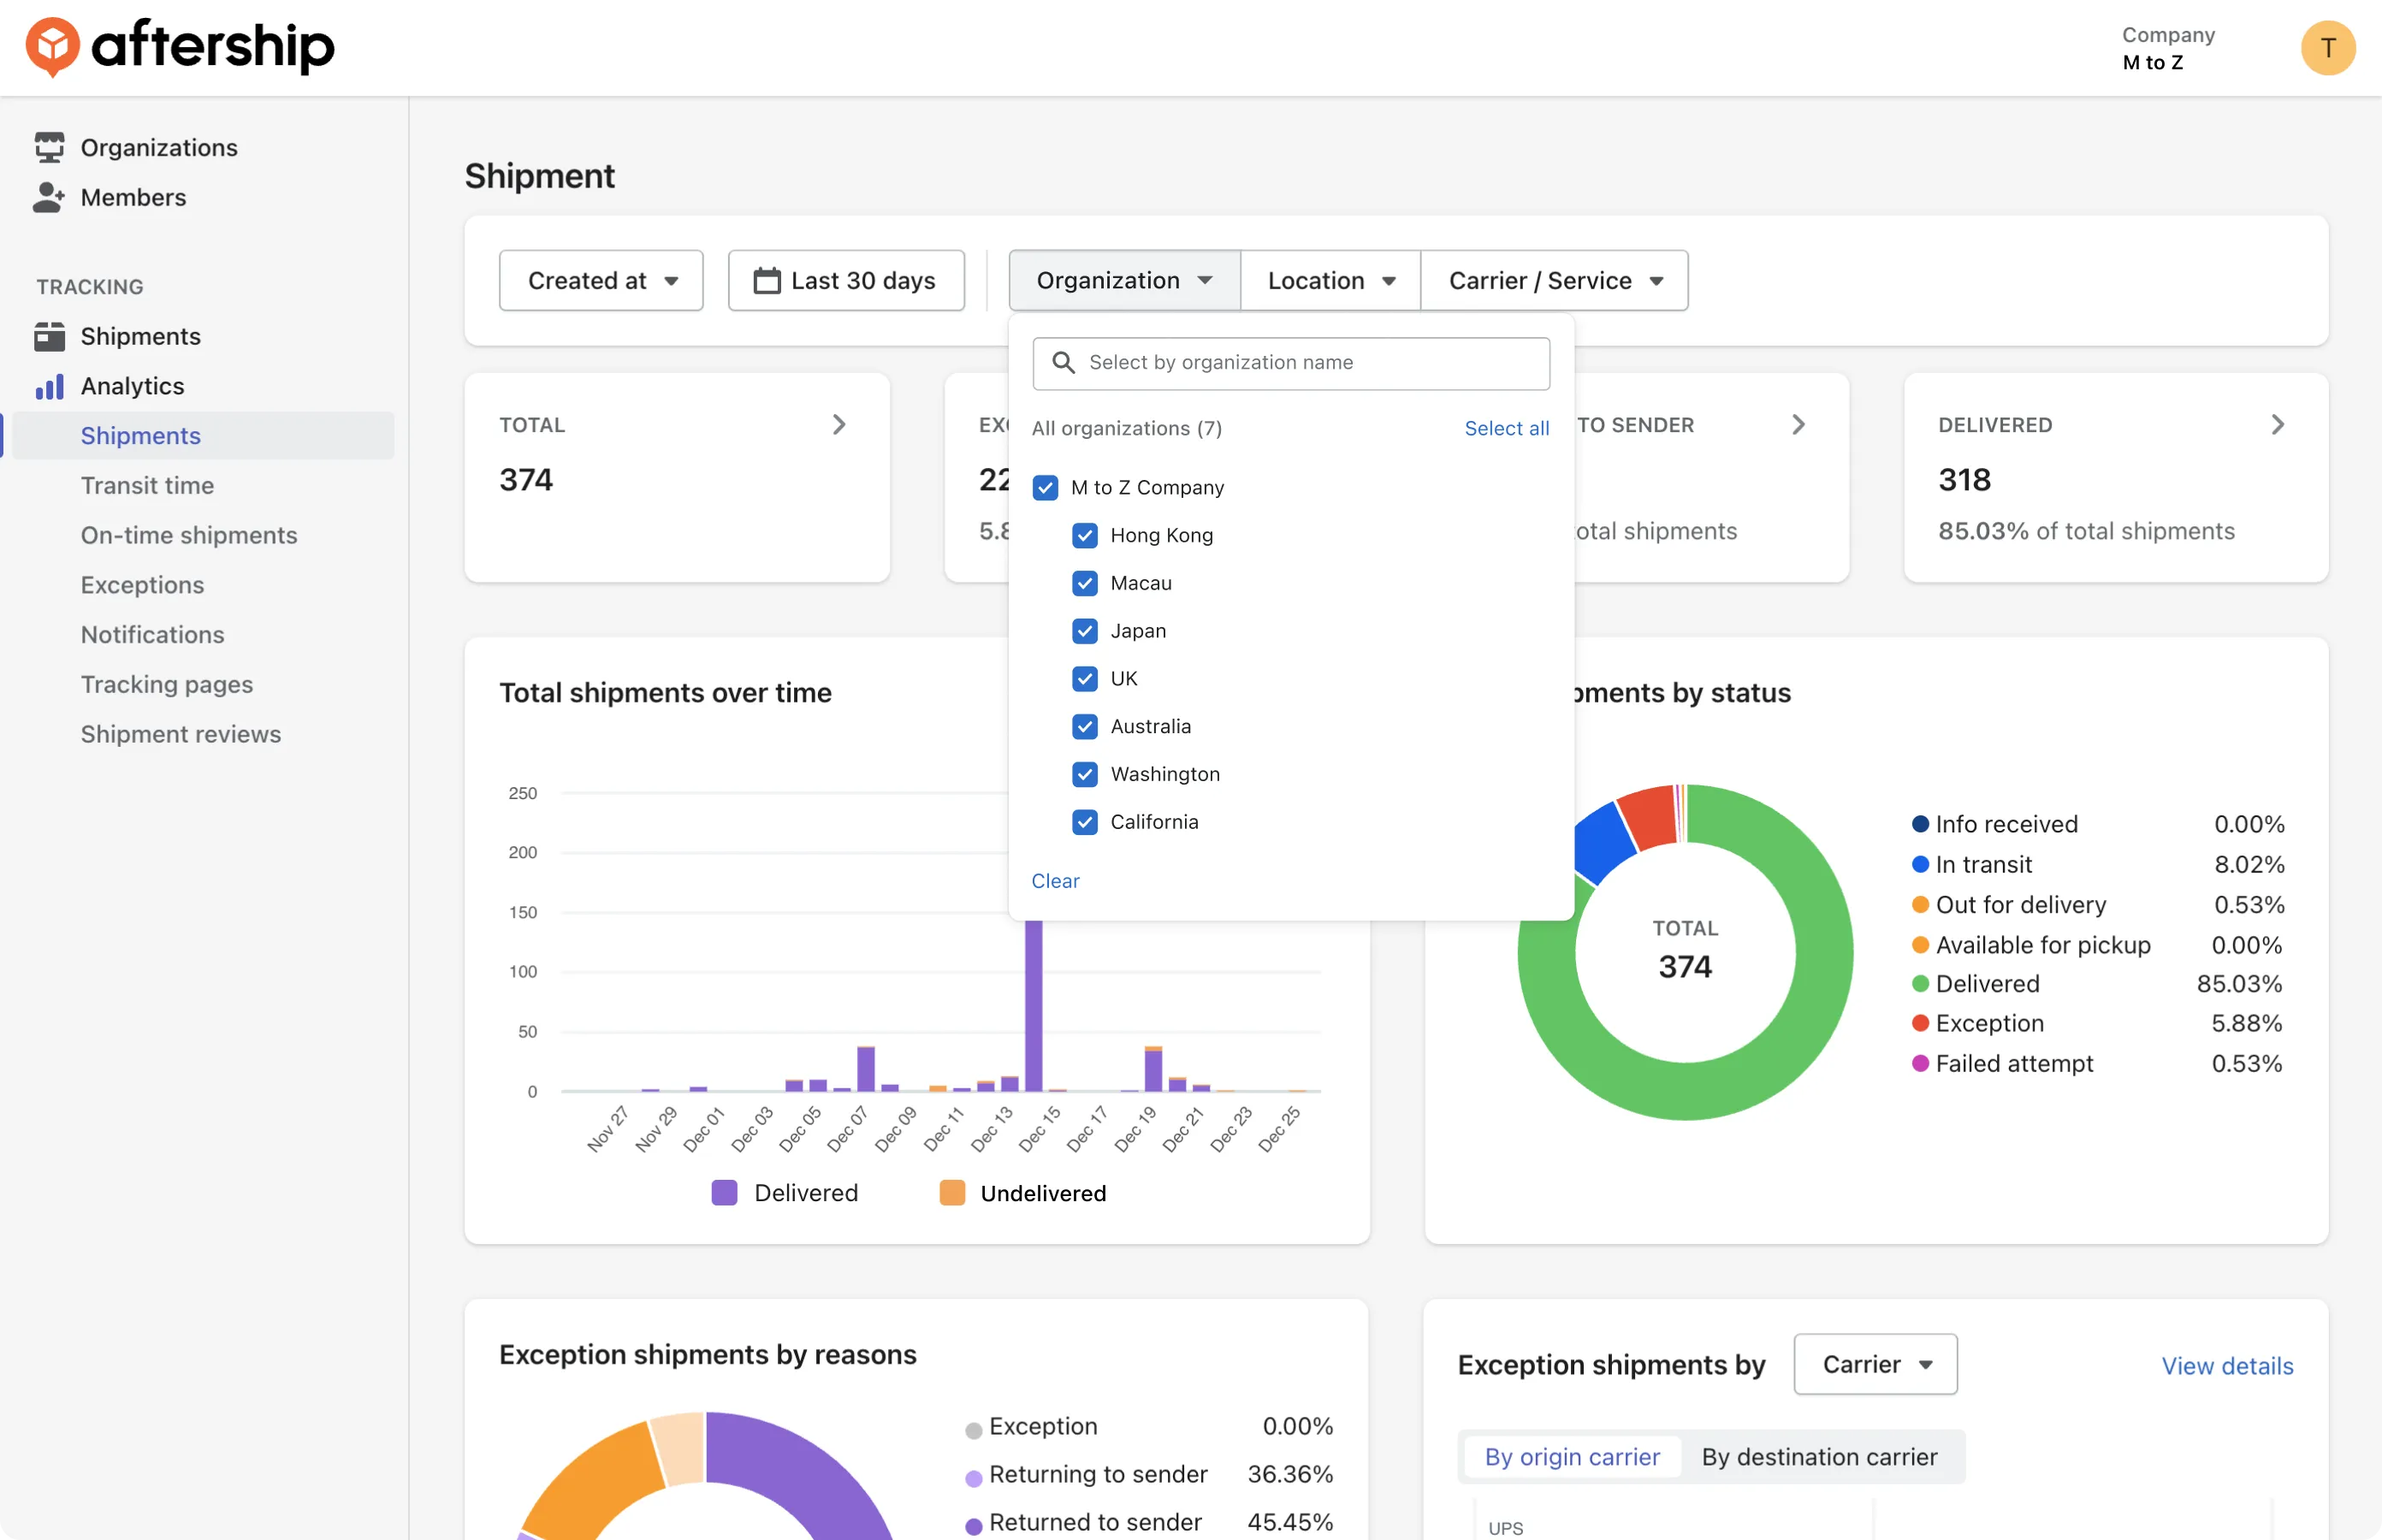
Task: Click the user avatar labeled T
Action: click(x=2327, y=47)
